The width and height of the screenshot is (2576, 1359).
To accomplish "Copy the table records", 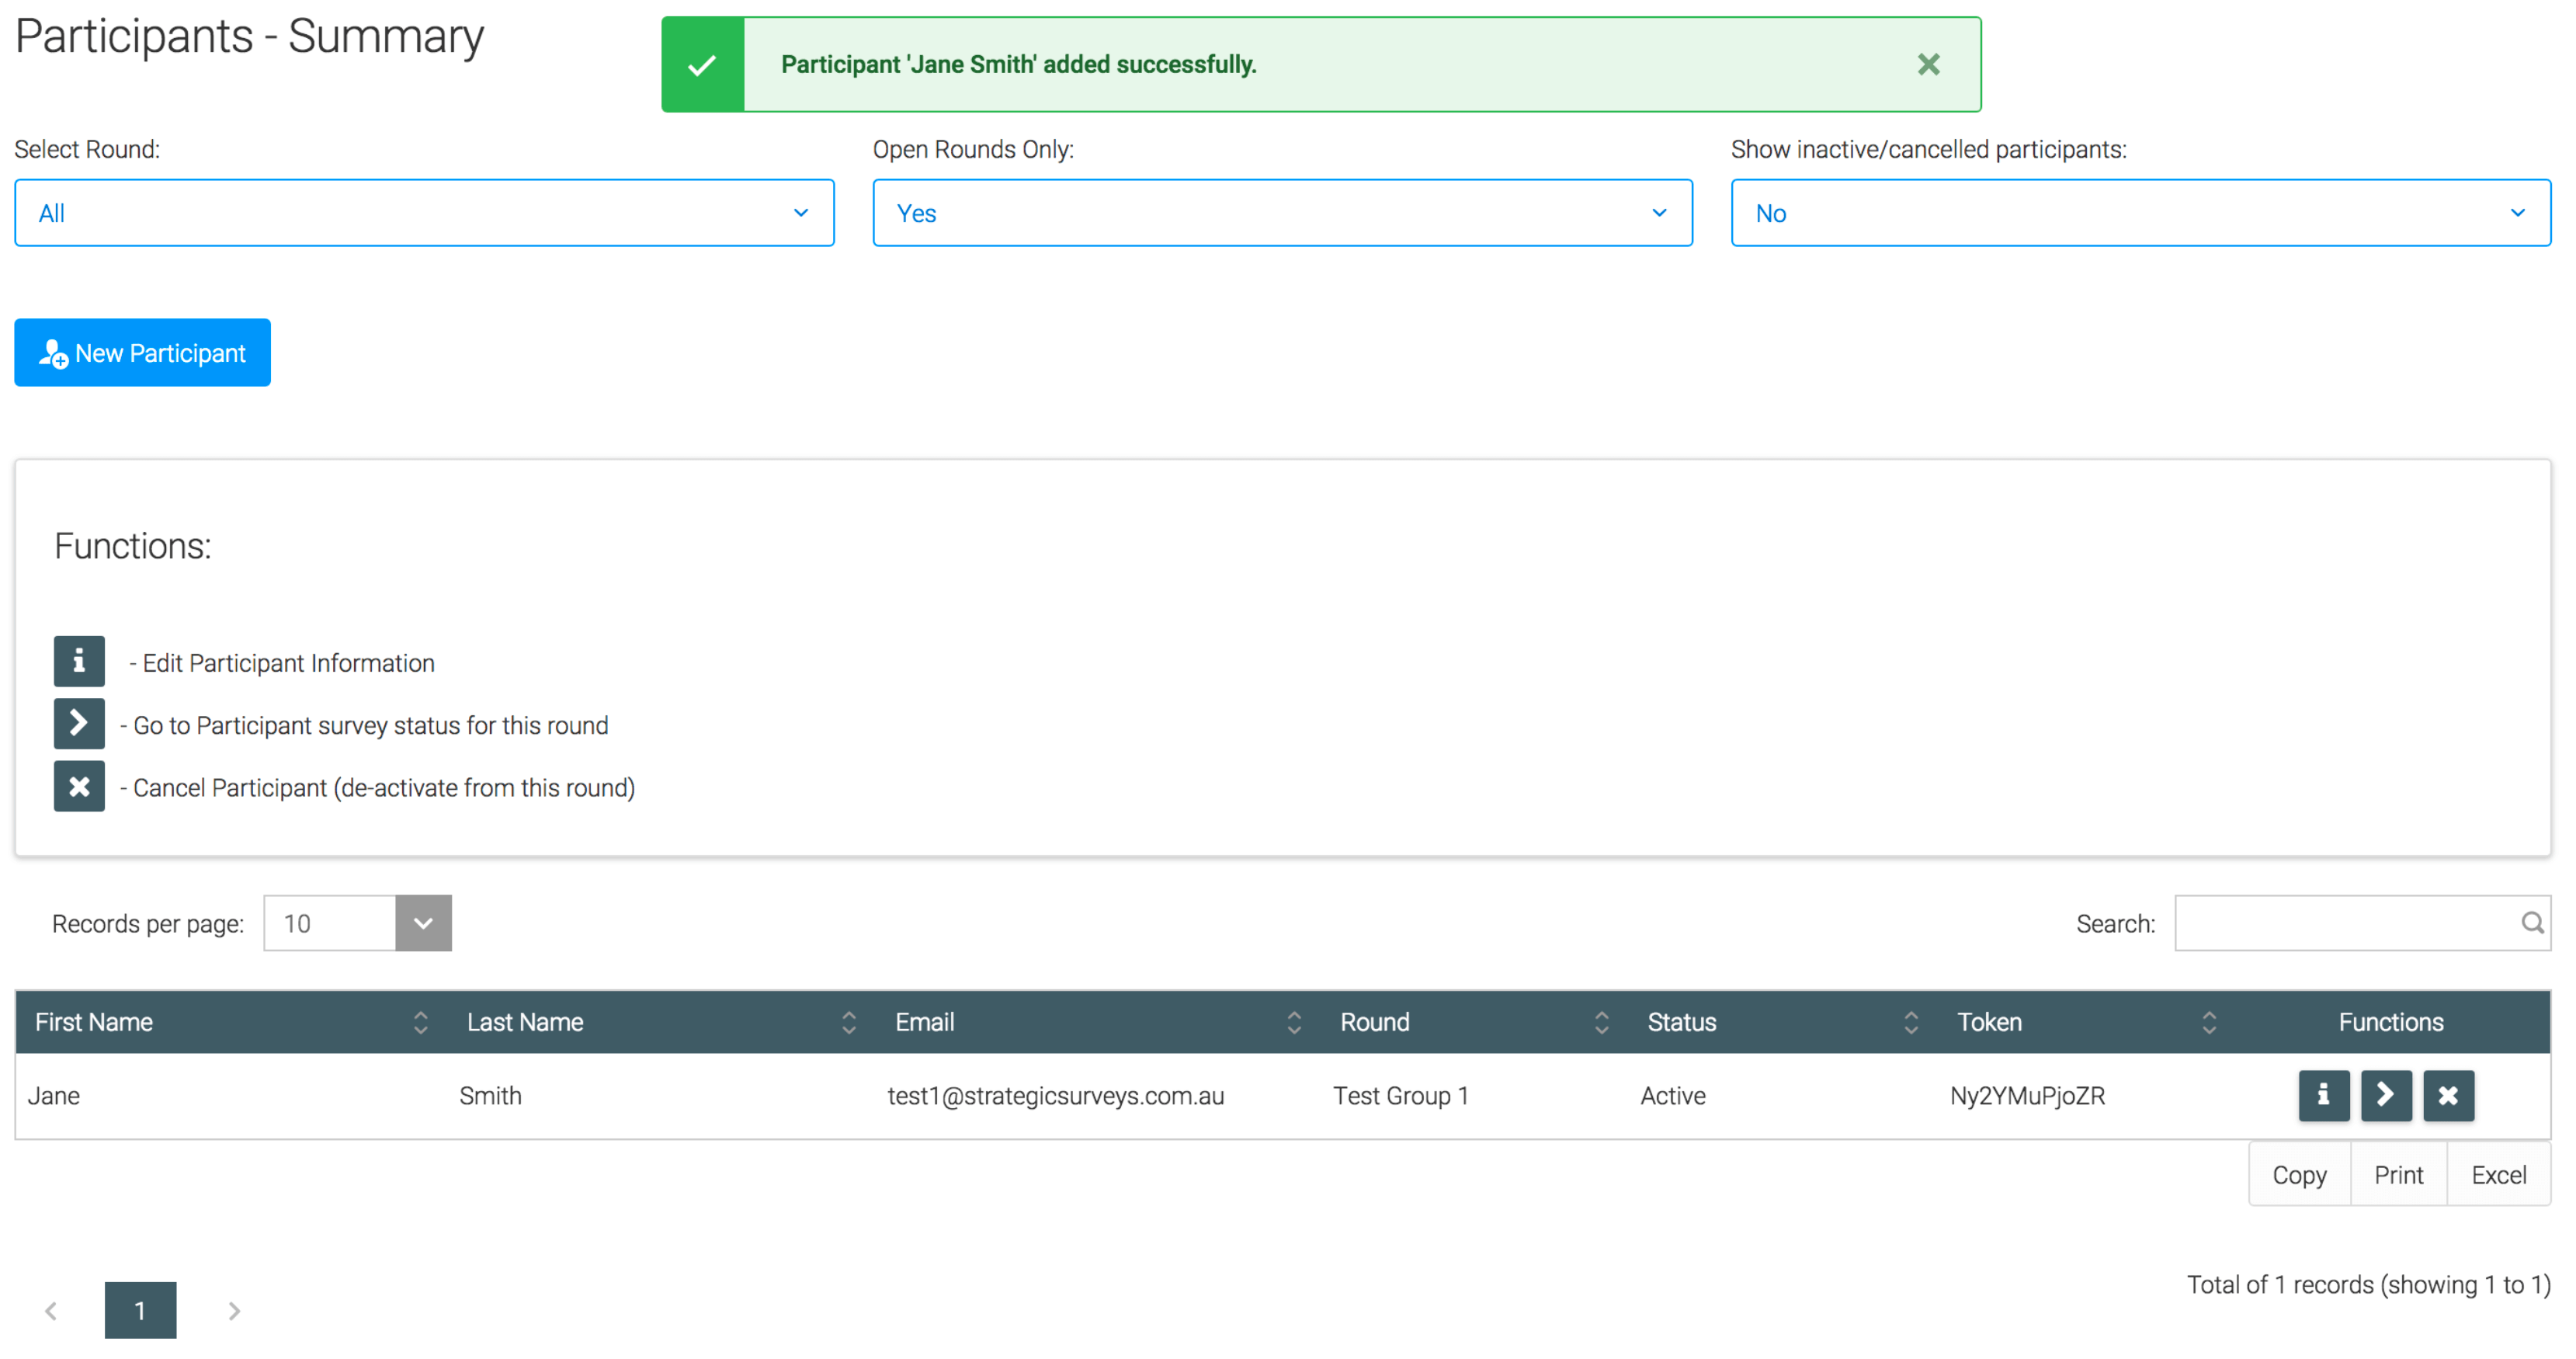I will pos(2298,1174).
